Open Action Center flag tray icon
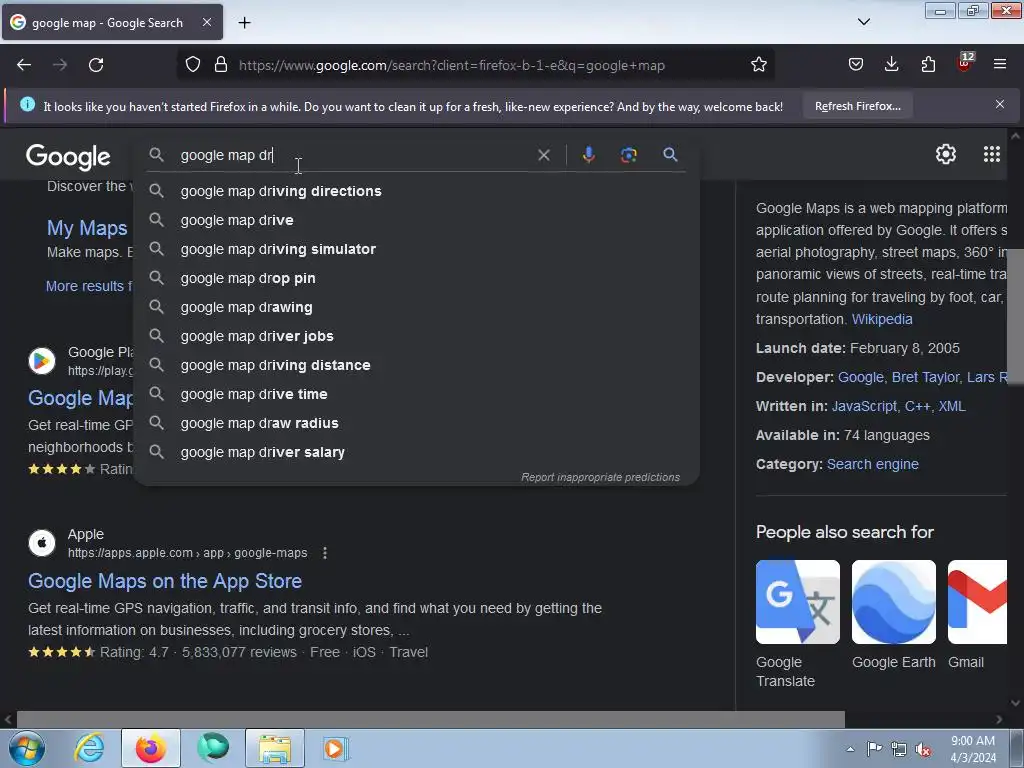 (x=874, y=749)
